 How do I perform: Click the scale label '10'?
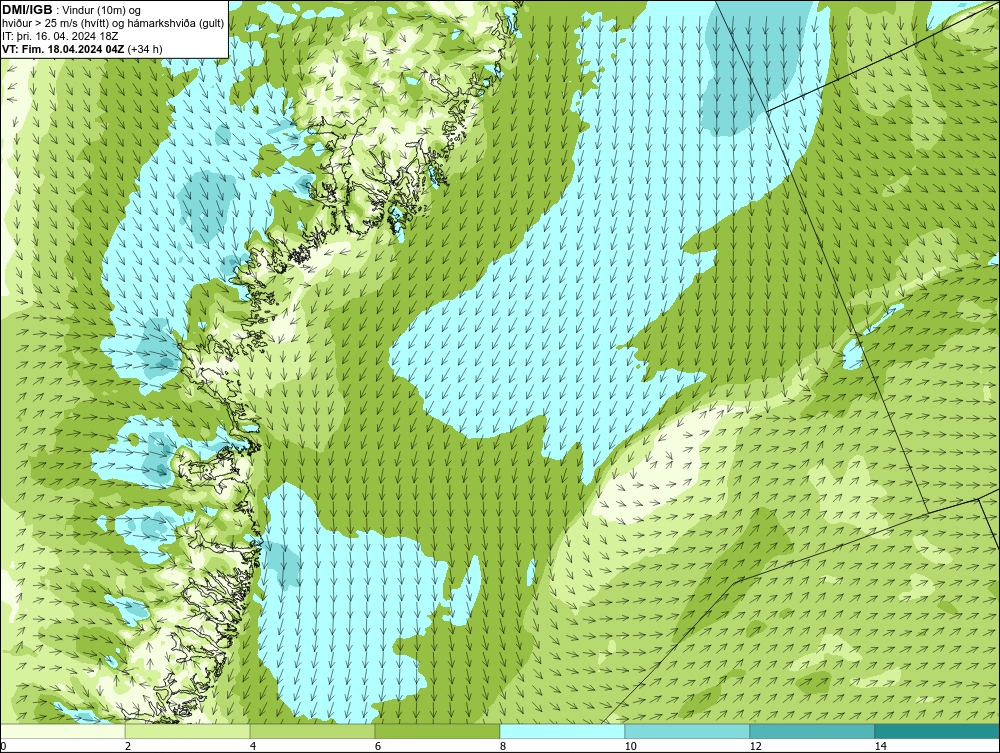pos(631,747)
